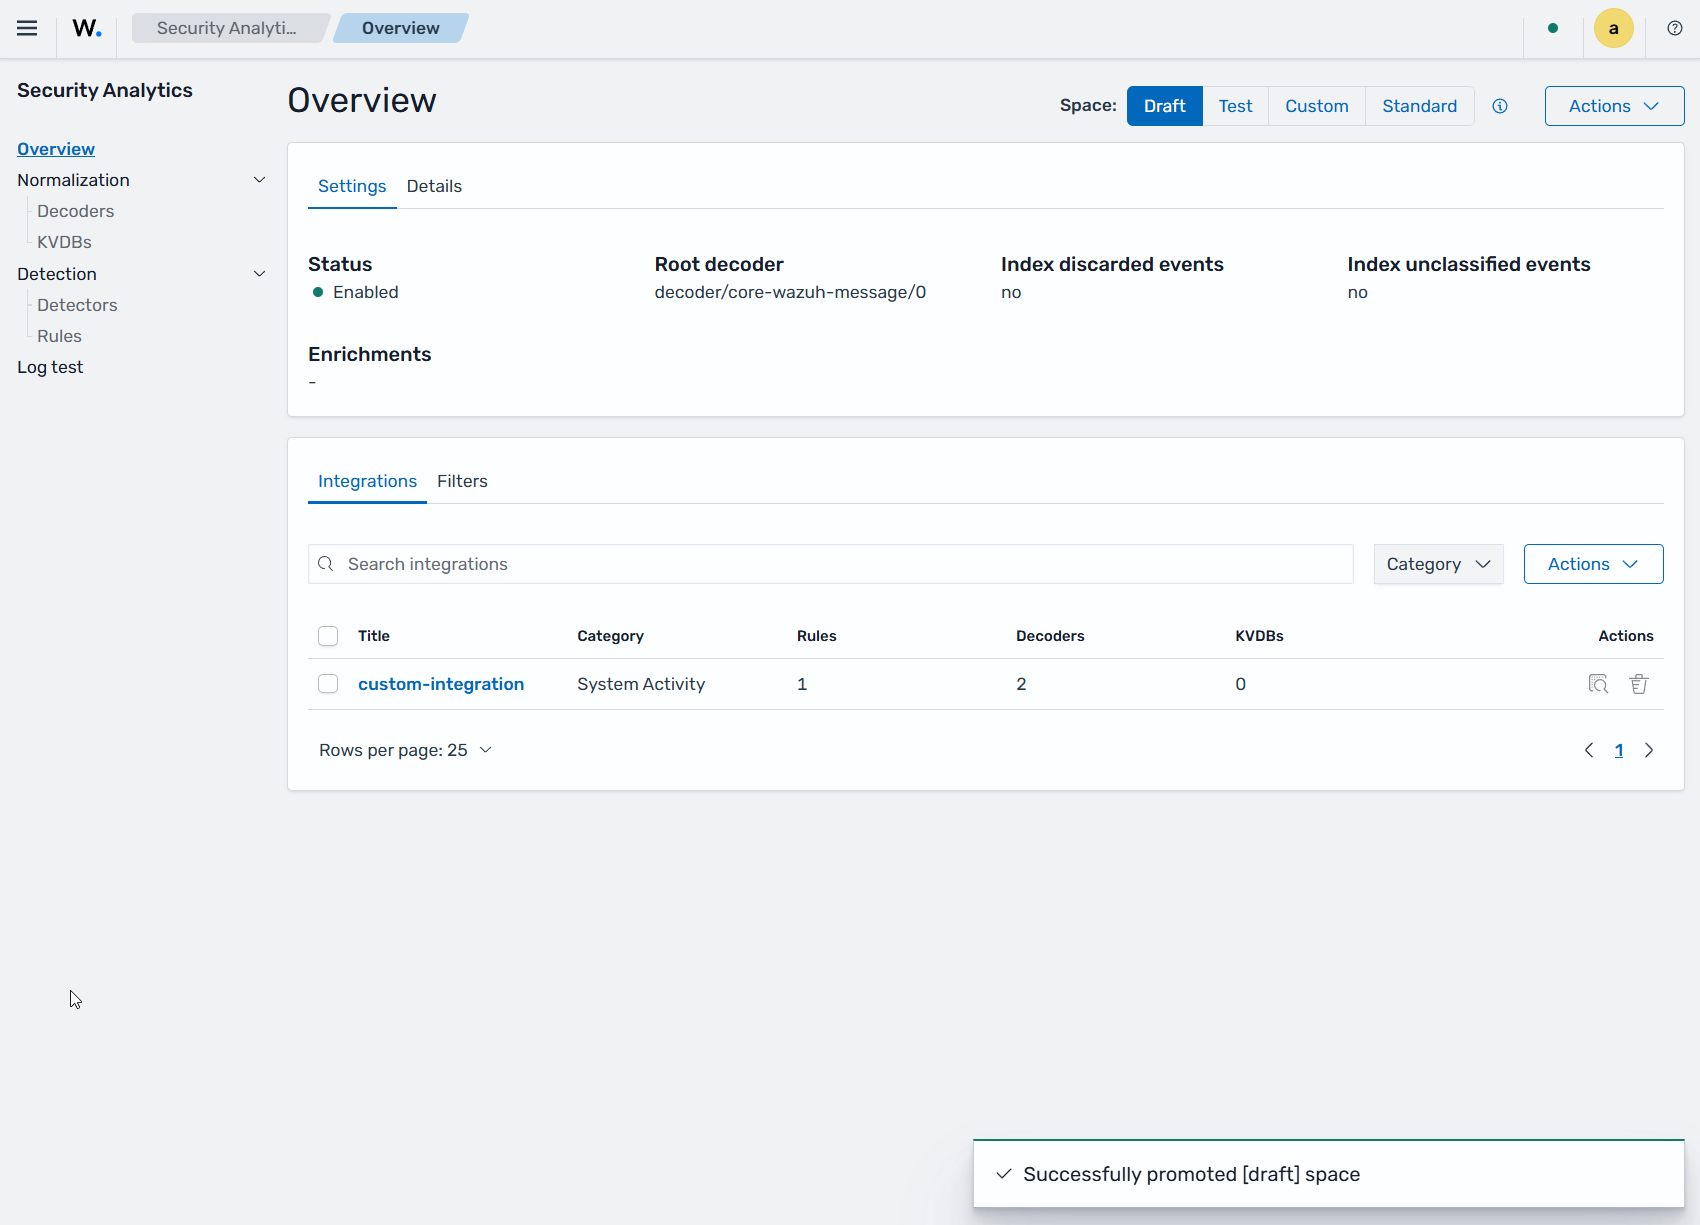Switch to the Custom space
Image resolution: width=1700 pixels, height=1225 pixels.
pos(1317,106)
